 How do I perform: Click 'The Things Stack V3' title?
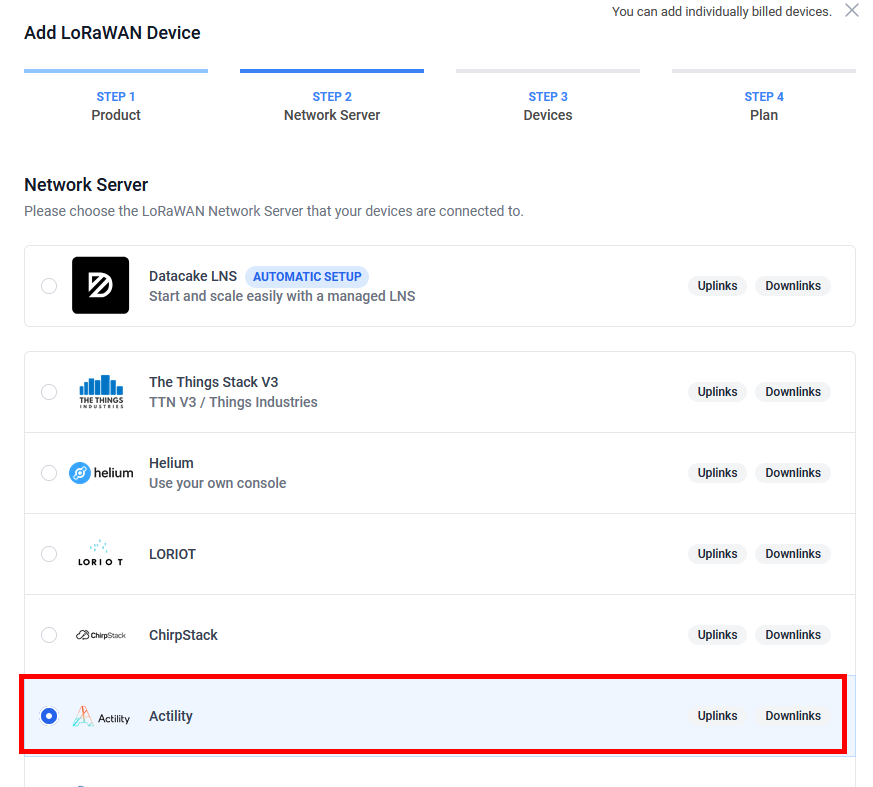pos(213,382)
